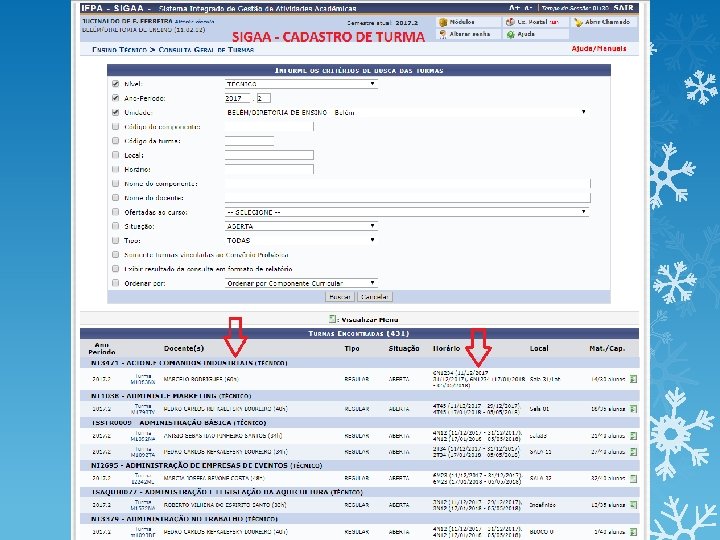Open the Ajuda/Manuais link

599,49
